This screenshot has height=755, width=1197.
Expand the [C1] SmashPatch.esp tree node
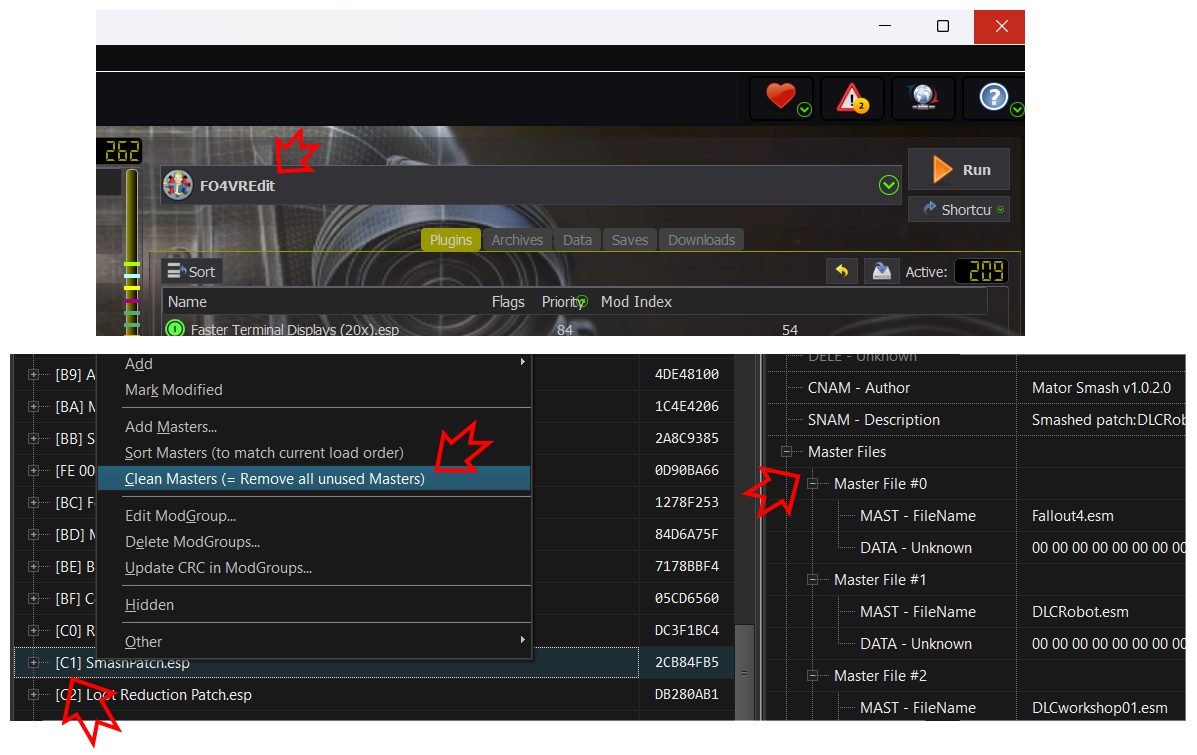coord(34,663)
